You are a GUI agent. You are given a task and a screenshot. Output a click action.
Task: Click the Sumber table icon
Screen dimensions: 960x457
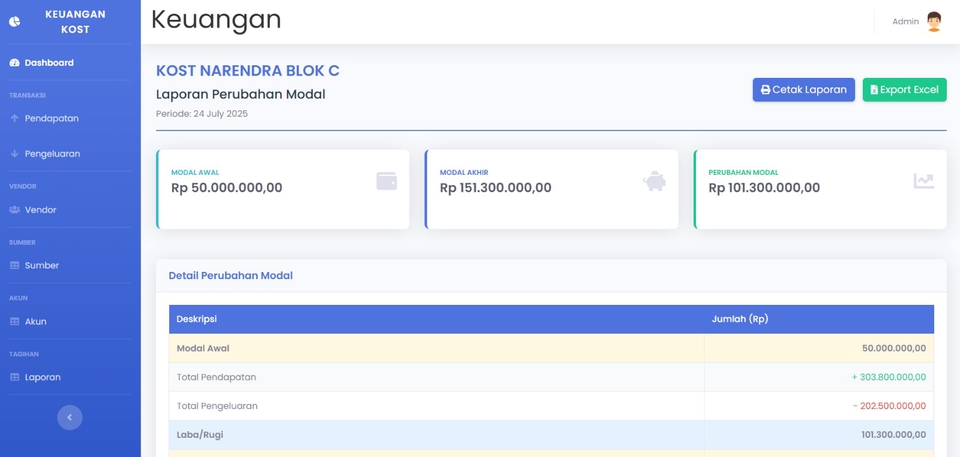pyautogui.click(x=14, y=266)
